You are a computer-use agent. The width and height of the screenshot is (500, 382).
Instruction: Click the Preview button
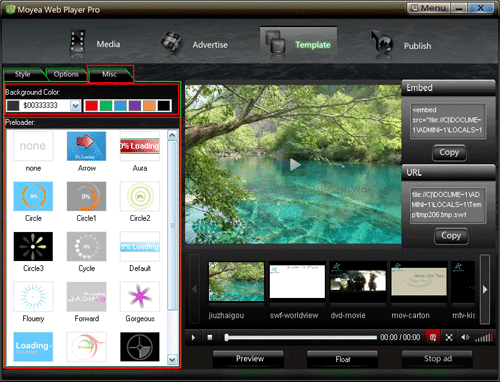pyautogui.click(x=249, y=359)
